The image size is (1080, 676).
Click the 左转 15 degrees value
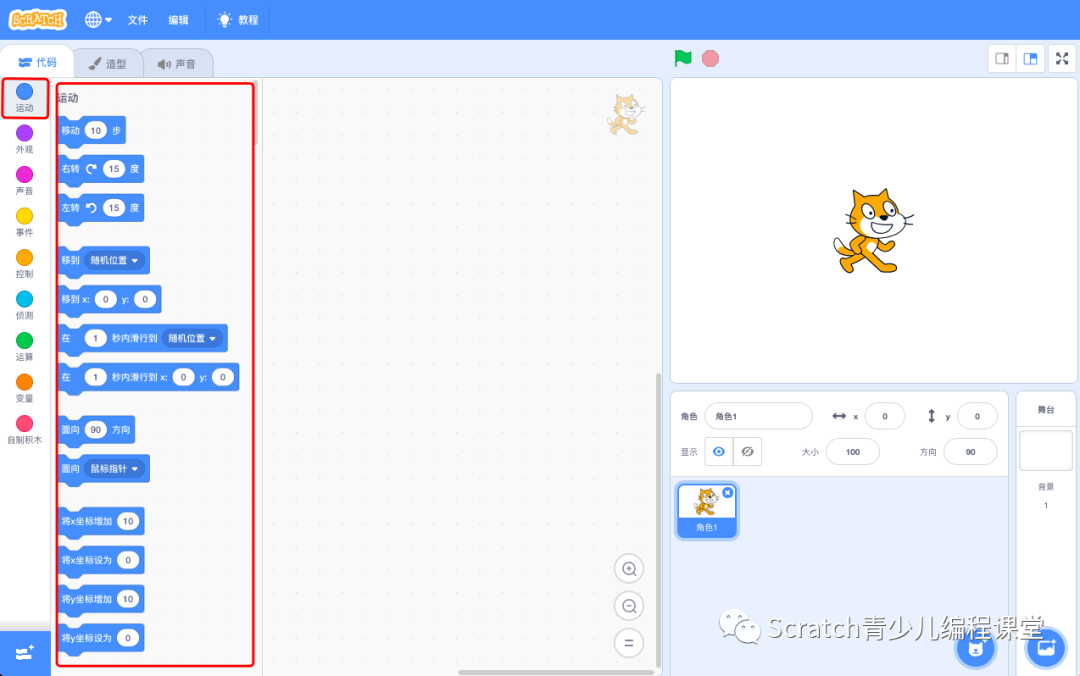coord(114,207)
